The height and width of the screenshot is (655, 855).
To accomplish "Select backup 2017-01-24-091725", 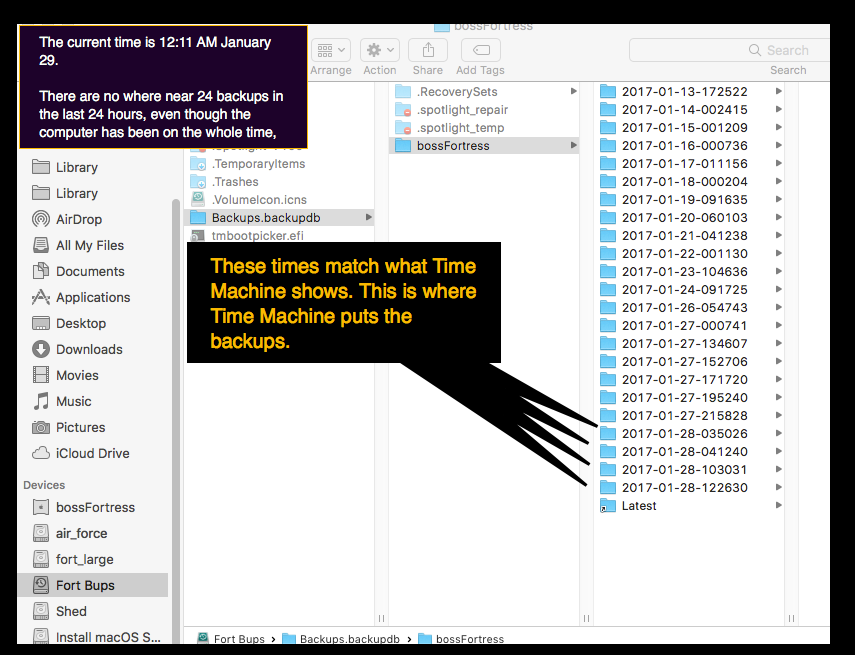I will tap(690, 290).
